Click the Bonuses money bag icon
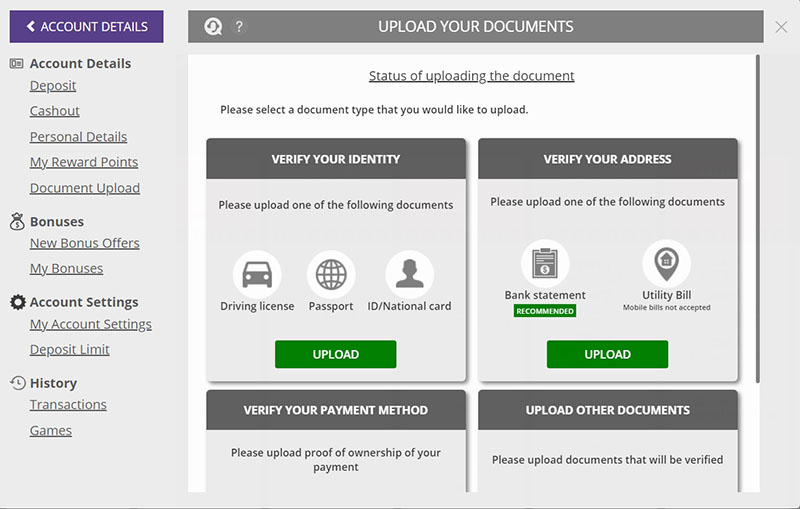Screen dimensions: 800x509 pos(17,221)
